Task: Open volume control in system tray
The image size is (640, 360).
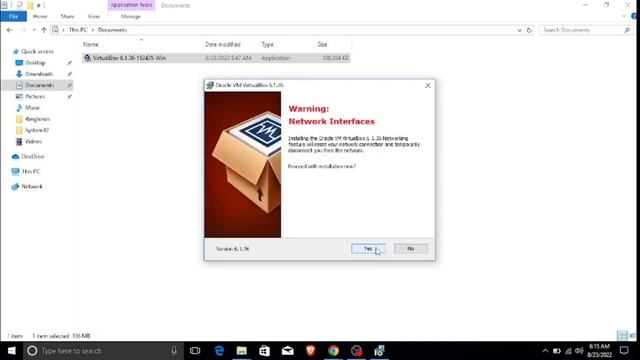Action: (579, 351)
